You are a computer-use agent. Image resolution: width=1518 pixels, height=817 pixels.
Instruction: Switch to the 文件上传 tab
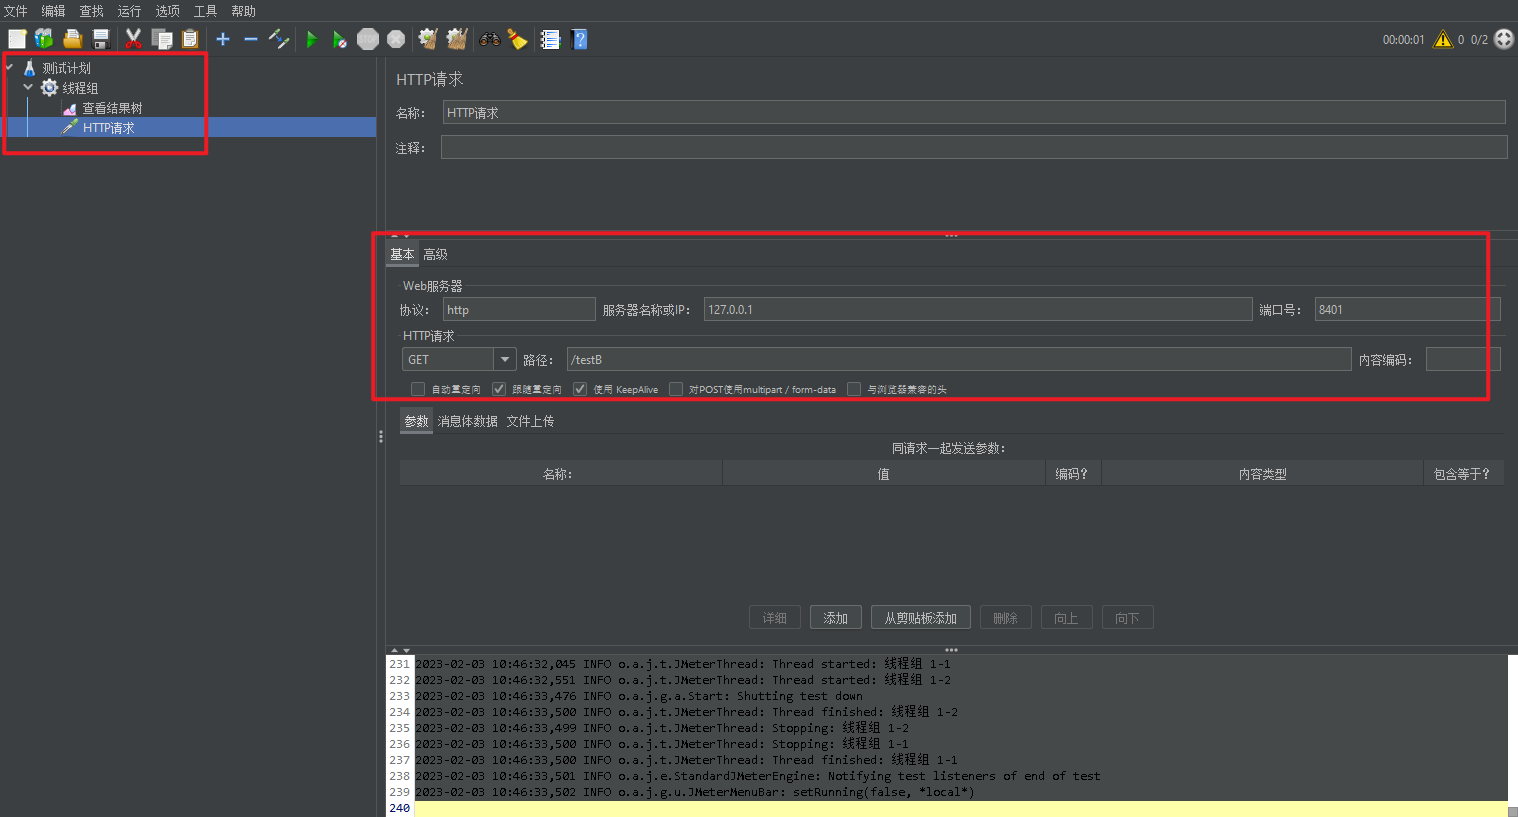pos(530,421)
